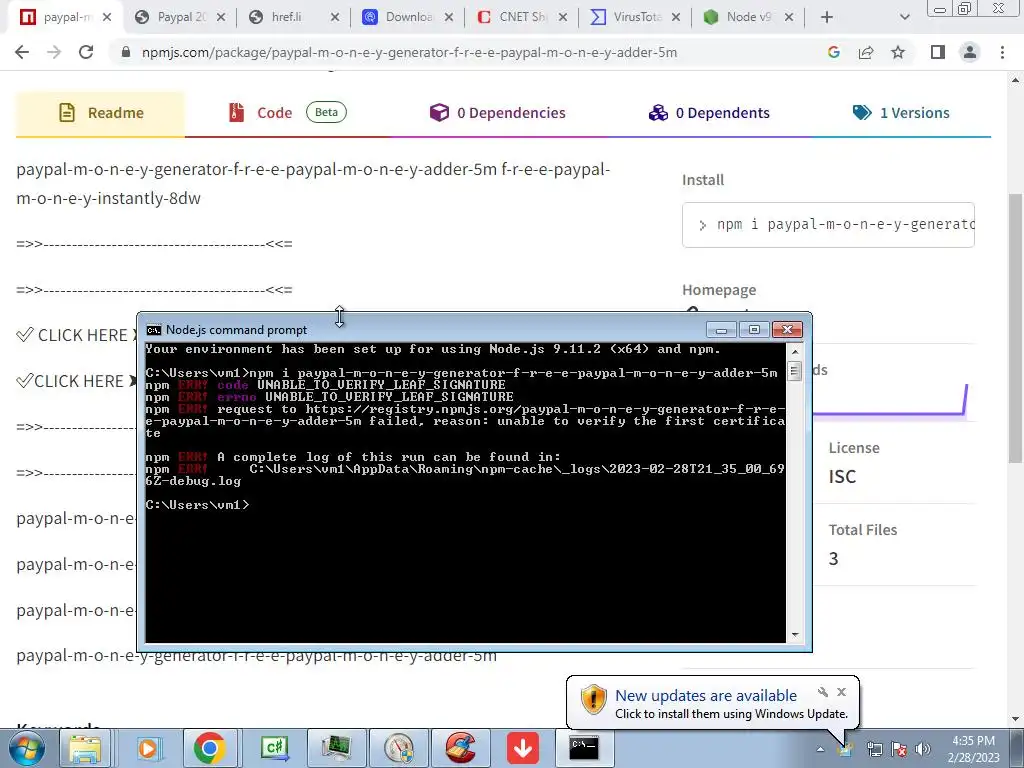Toggle the Chrome side panel
1024x768 pixels.
pyautogui.click(x=938, y=52)
